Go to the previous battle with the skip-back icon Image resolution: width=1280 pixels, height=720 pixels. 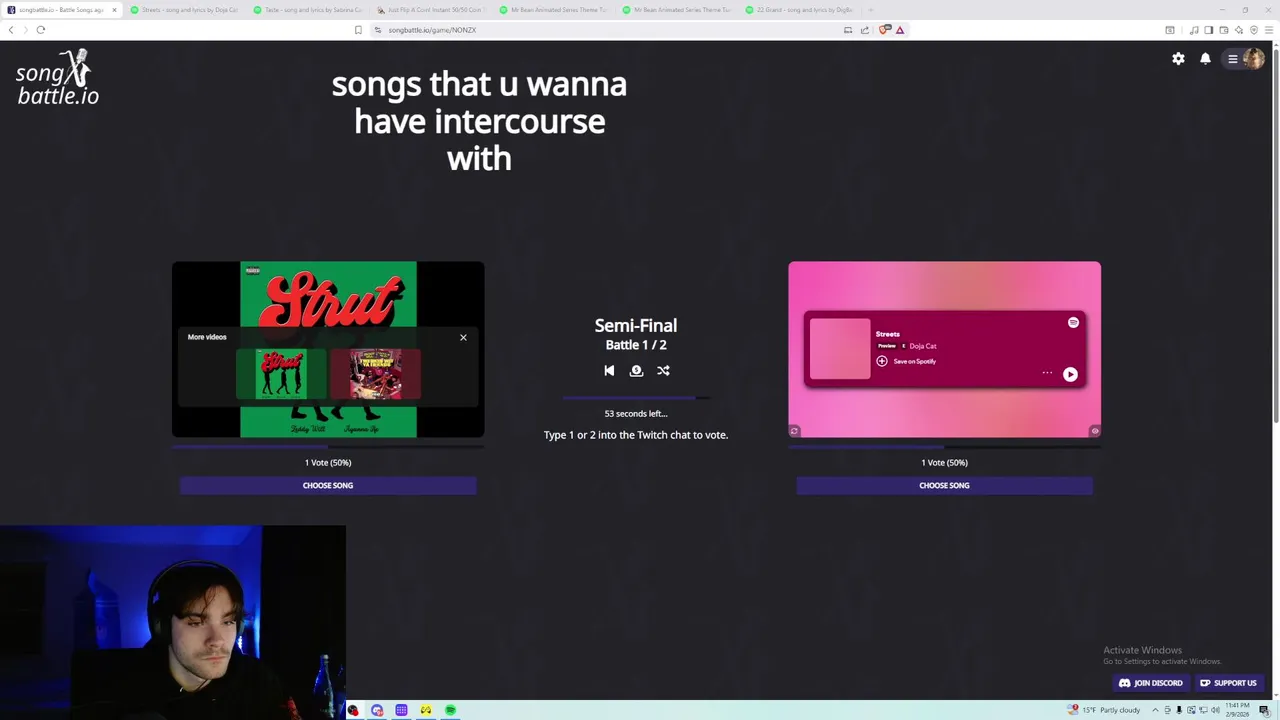609,370
